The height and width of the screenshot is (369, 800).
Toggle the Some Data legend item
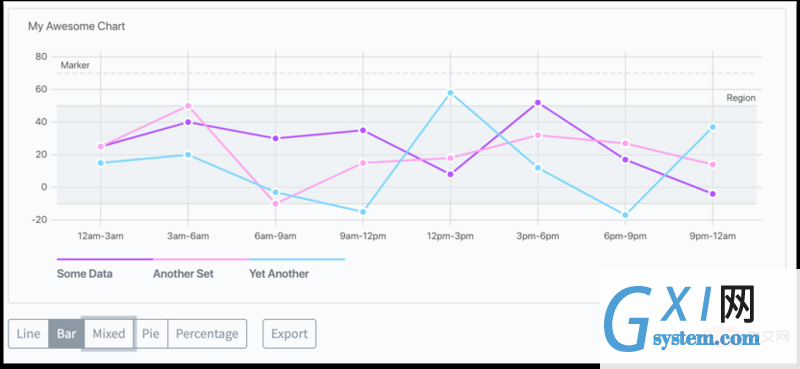[85, 274]
